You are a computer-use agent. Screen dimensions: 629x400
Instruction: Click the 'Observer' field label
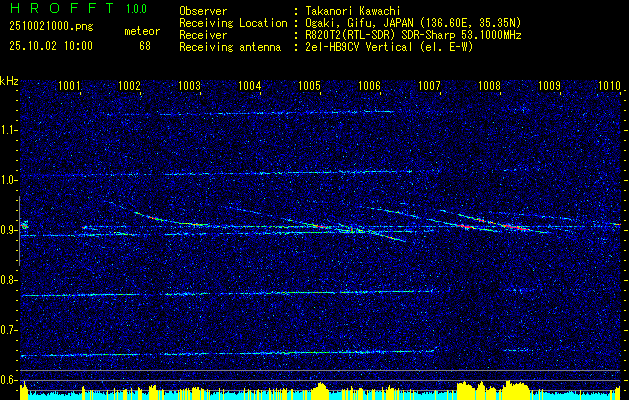(x=203, y=11)
